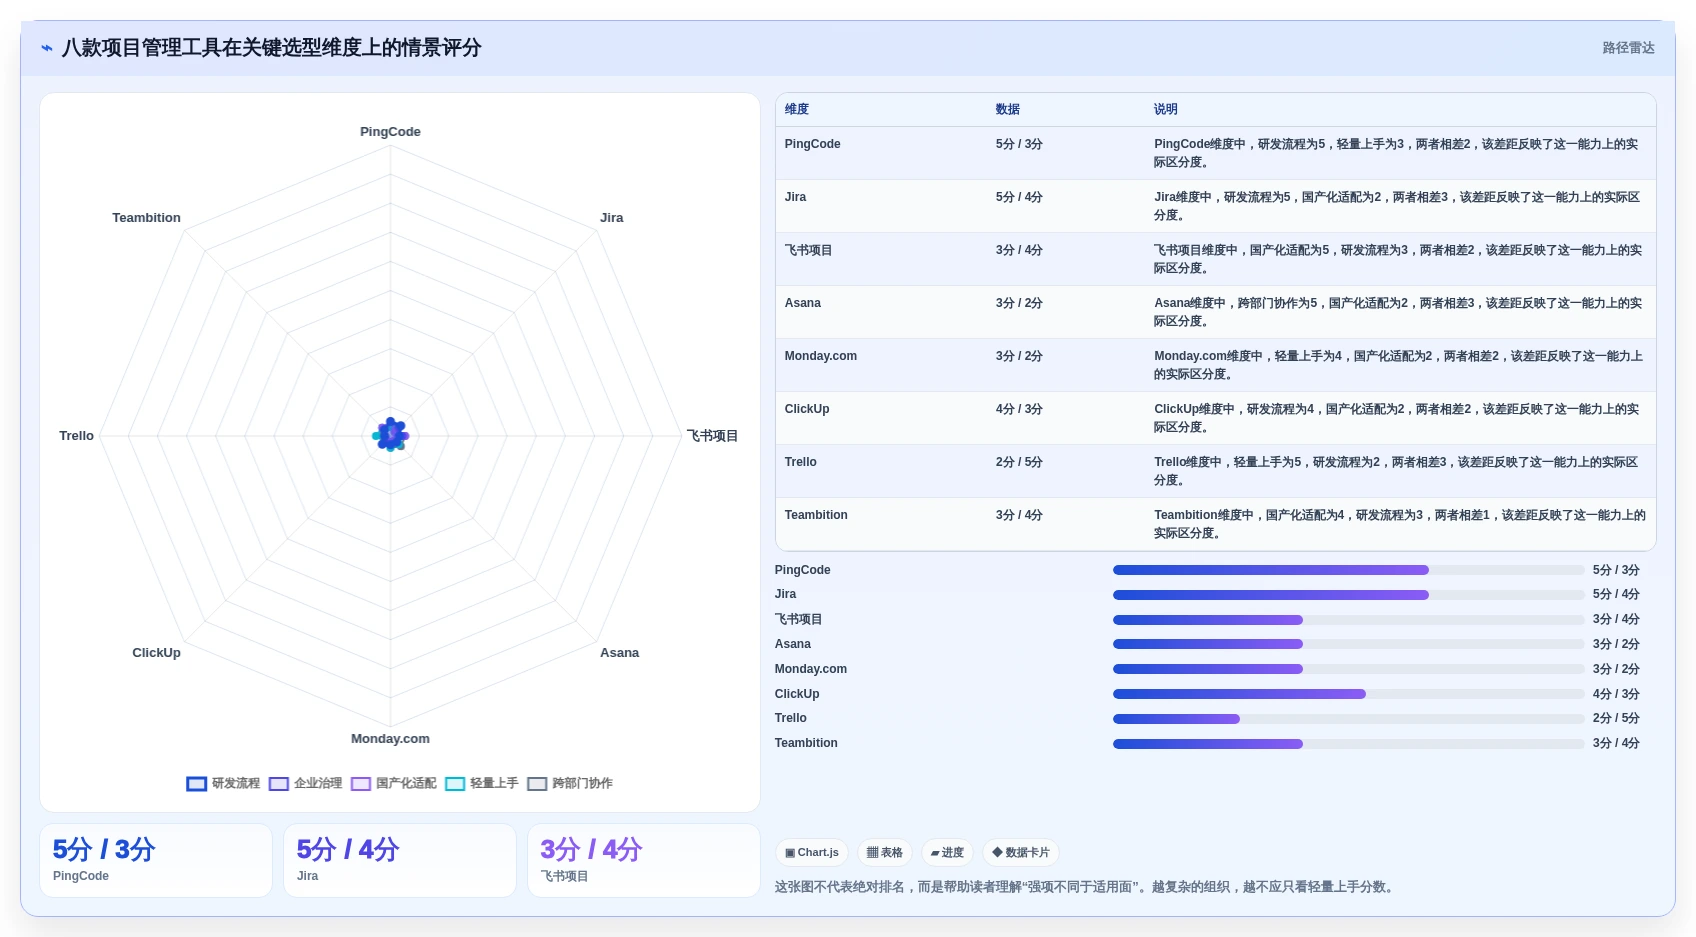Click the 数据卡片 tag chip
Screen dimensions: 1696x937
1021,853
